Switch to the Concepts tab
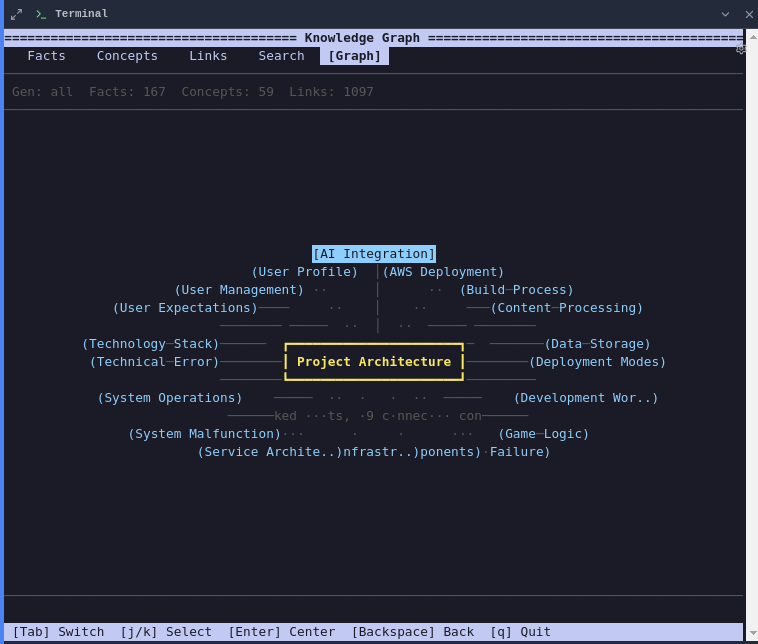 click(127, 56)
